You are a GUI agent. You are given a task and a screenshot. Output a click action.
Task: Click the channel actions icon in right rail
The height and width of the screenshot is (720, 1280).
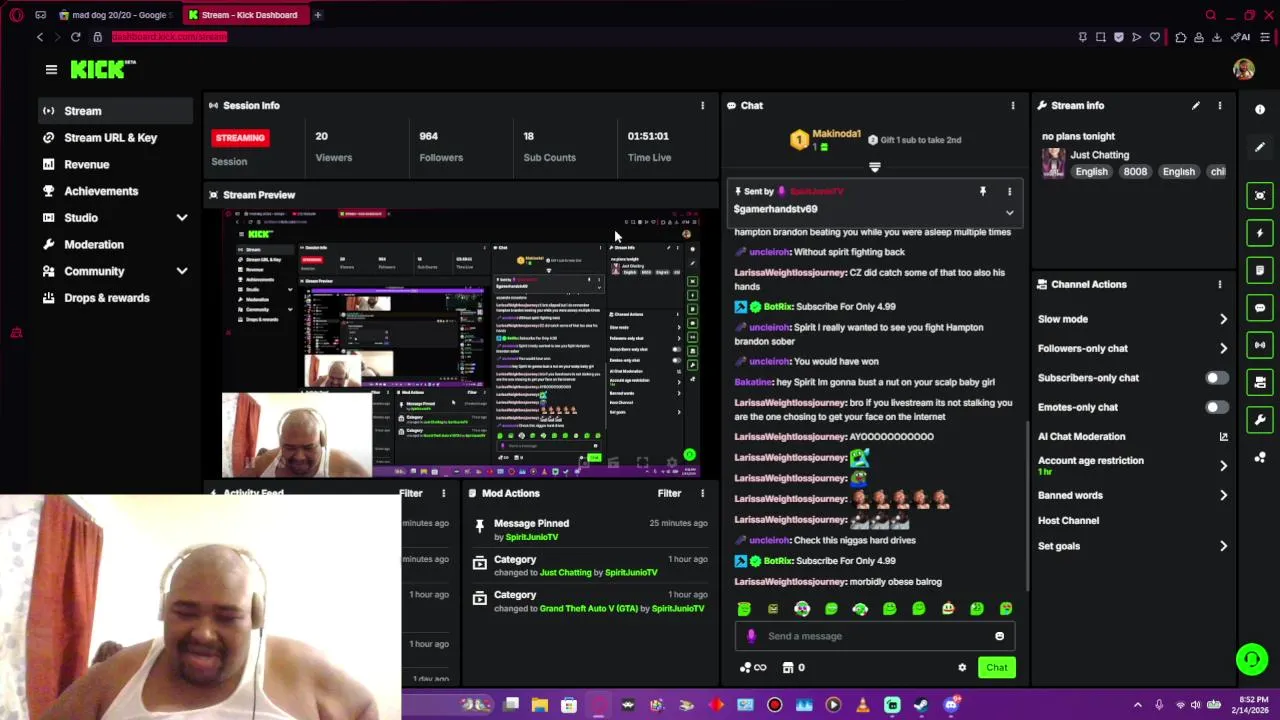(1260, 382)
